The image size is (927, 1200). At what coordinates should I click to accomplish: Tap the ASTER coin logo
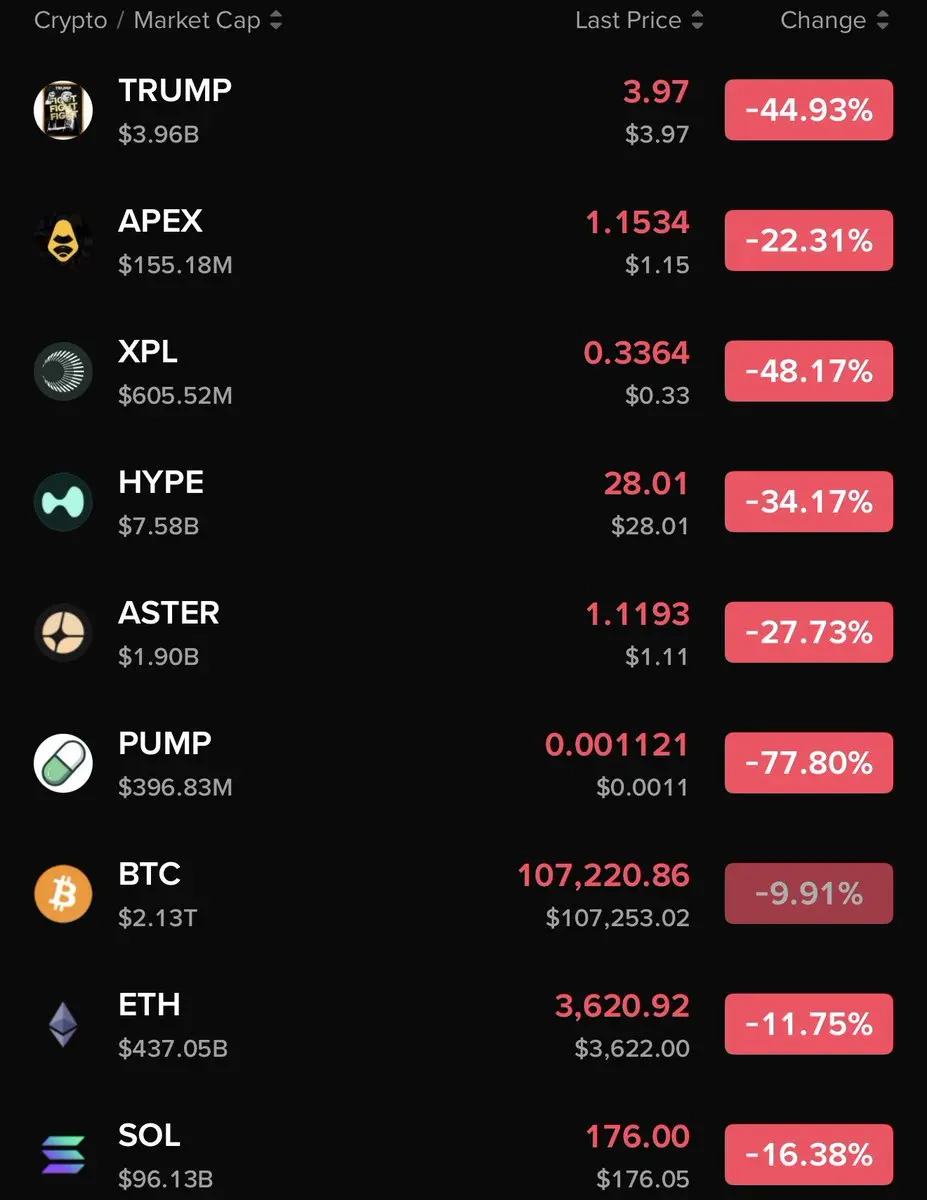tap(63, 633)
